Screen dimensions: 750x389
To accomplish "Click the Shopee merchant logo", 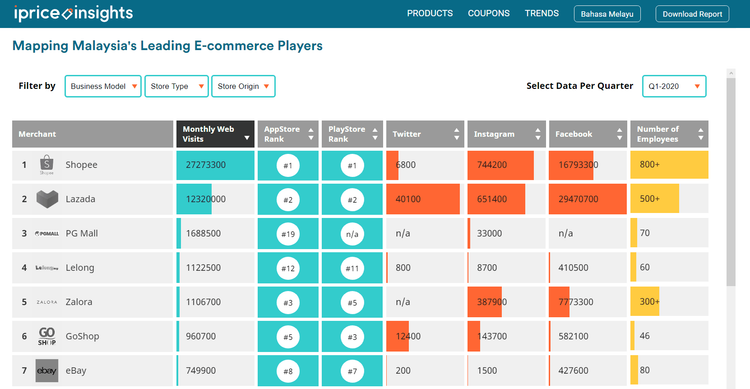I will [x=46, y=165].
